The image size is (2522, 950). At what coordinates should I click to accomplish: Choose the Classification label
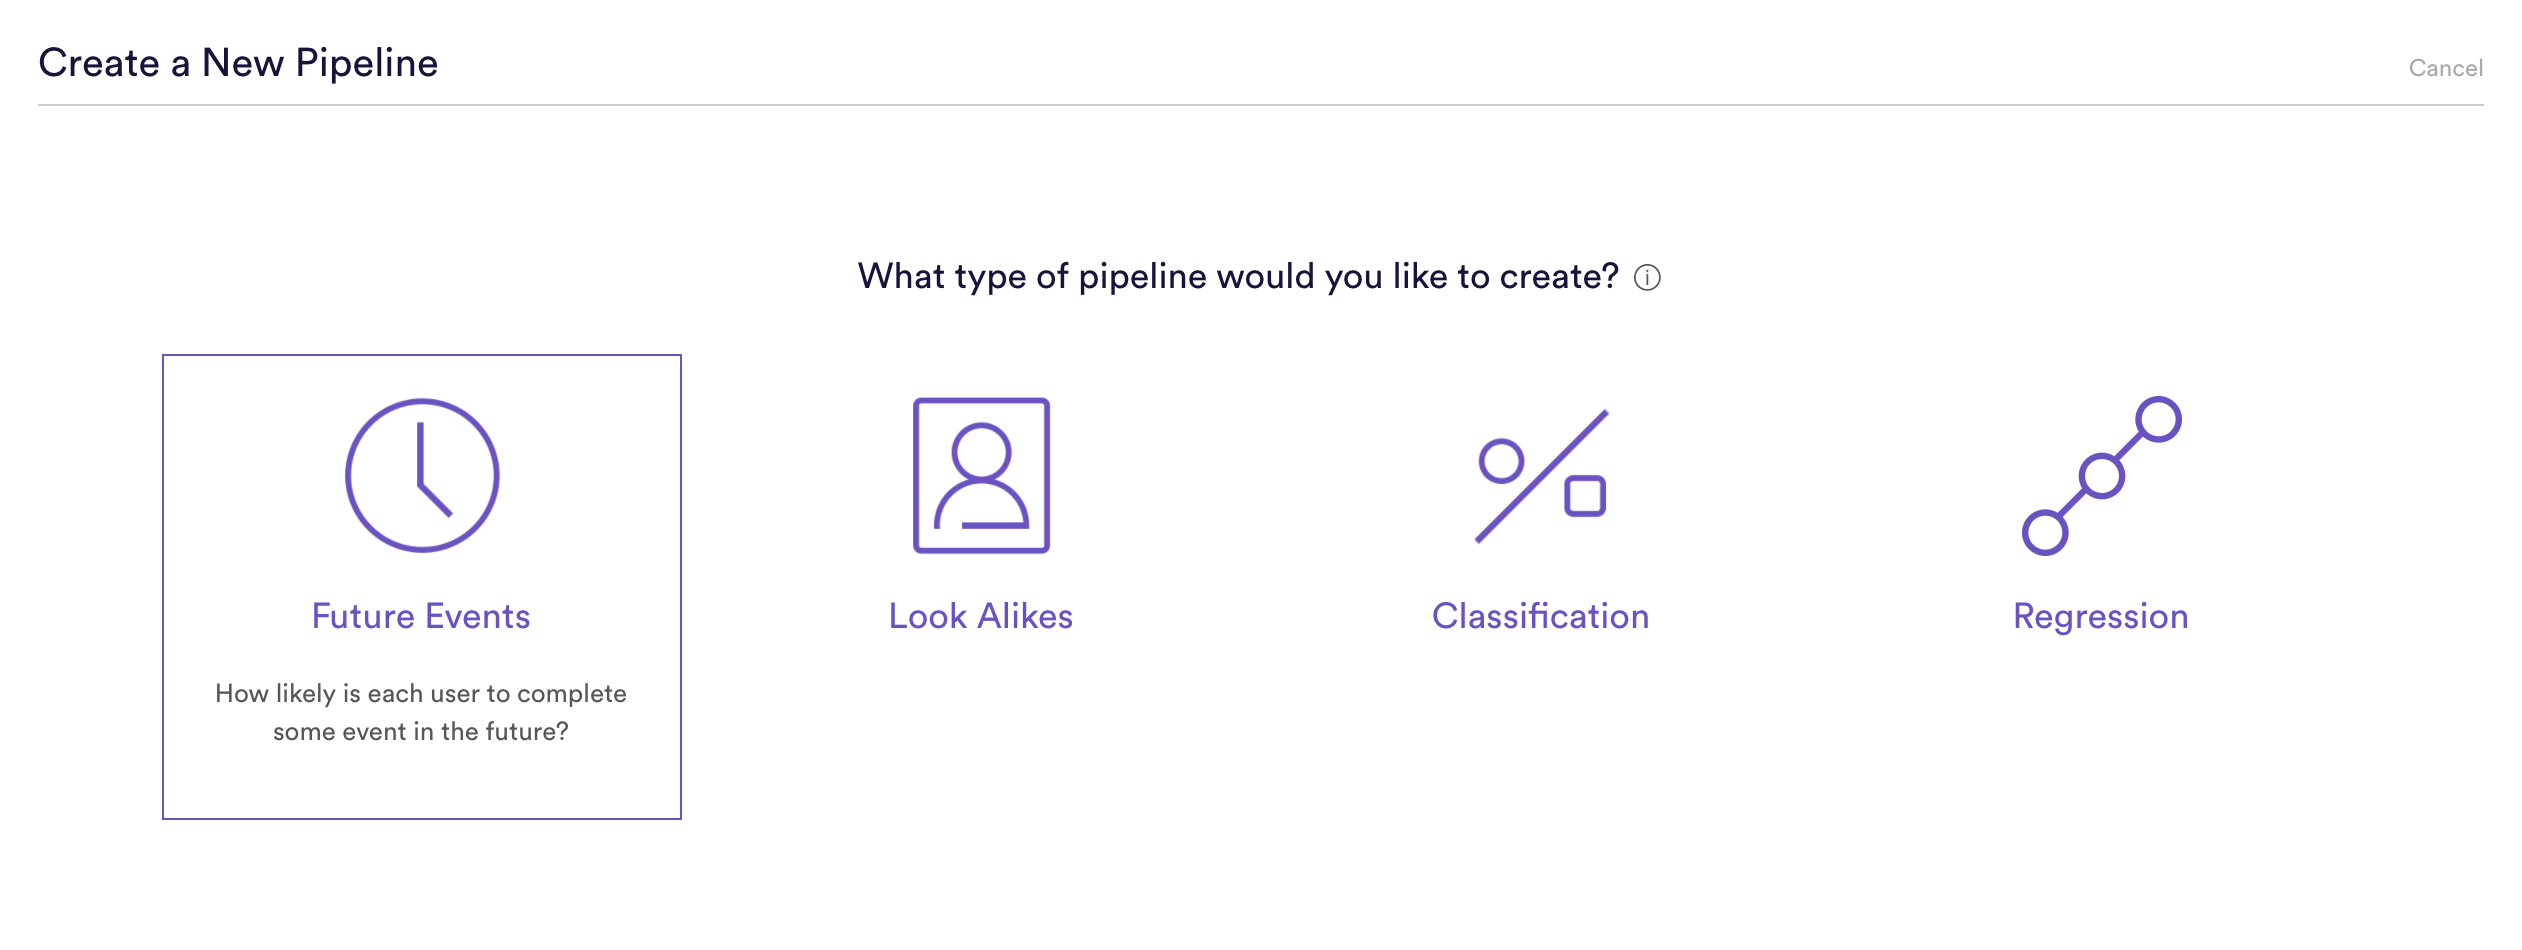coord(1541,616)
